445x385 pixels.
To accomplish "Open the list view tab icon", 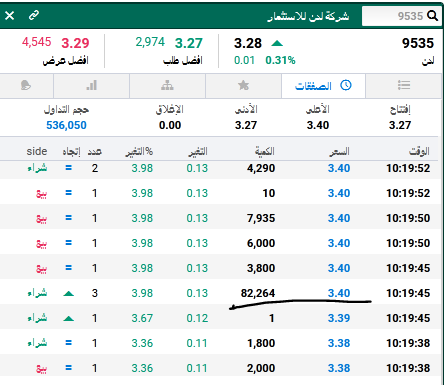I will click(x=404, y=85).
